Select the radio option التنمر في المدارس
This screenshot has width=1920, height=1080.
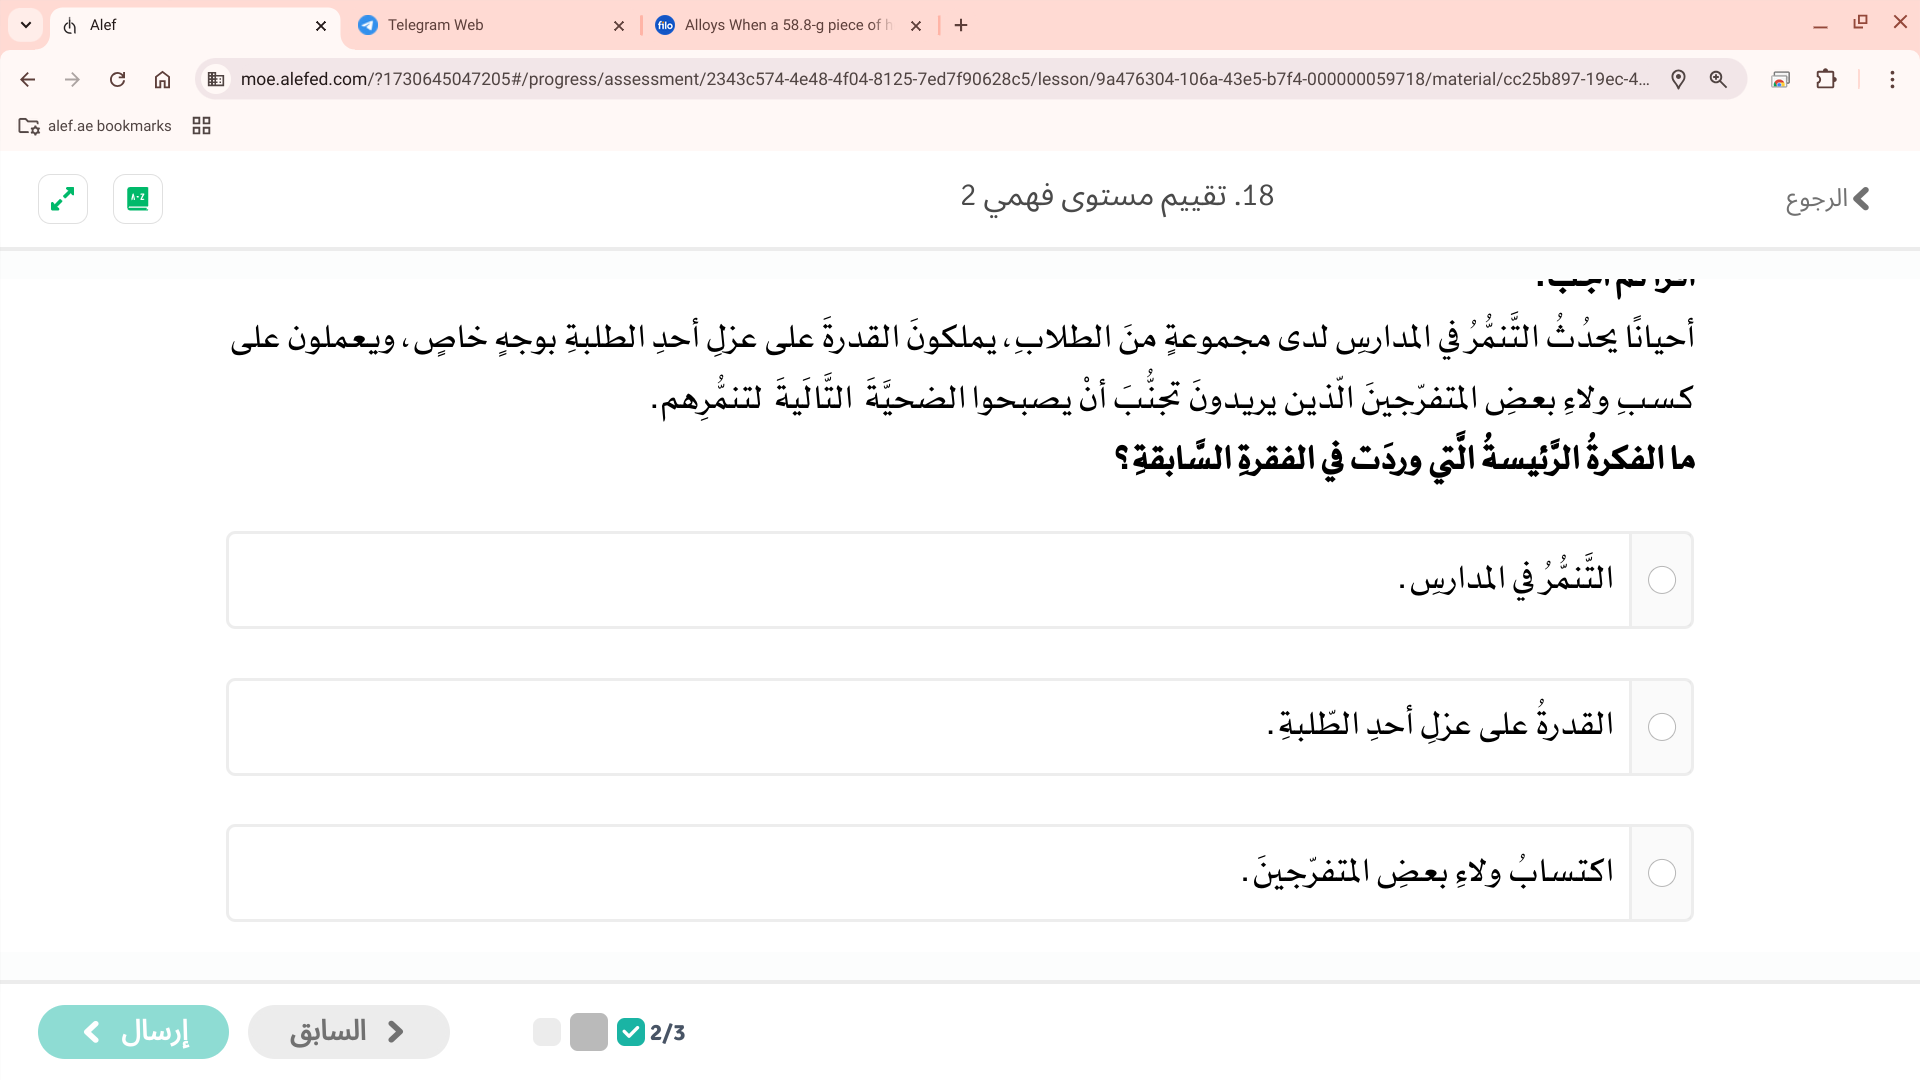coord(1661,580)
